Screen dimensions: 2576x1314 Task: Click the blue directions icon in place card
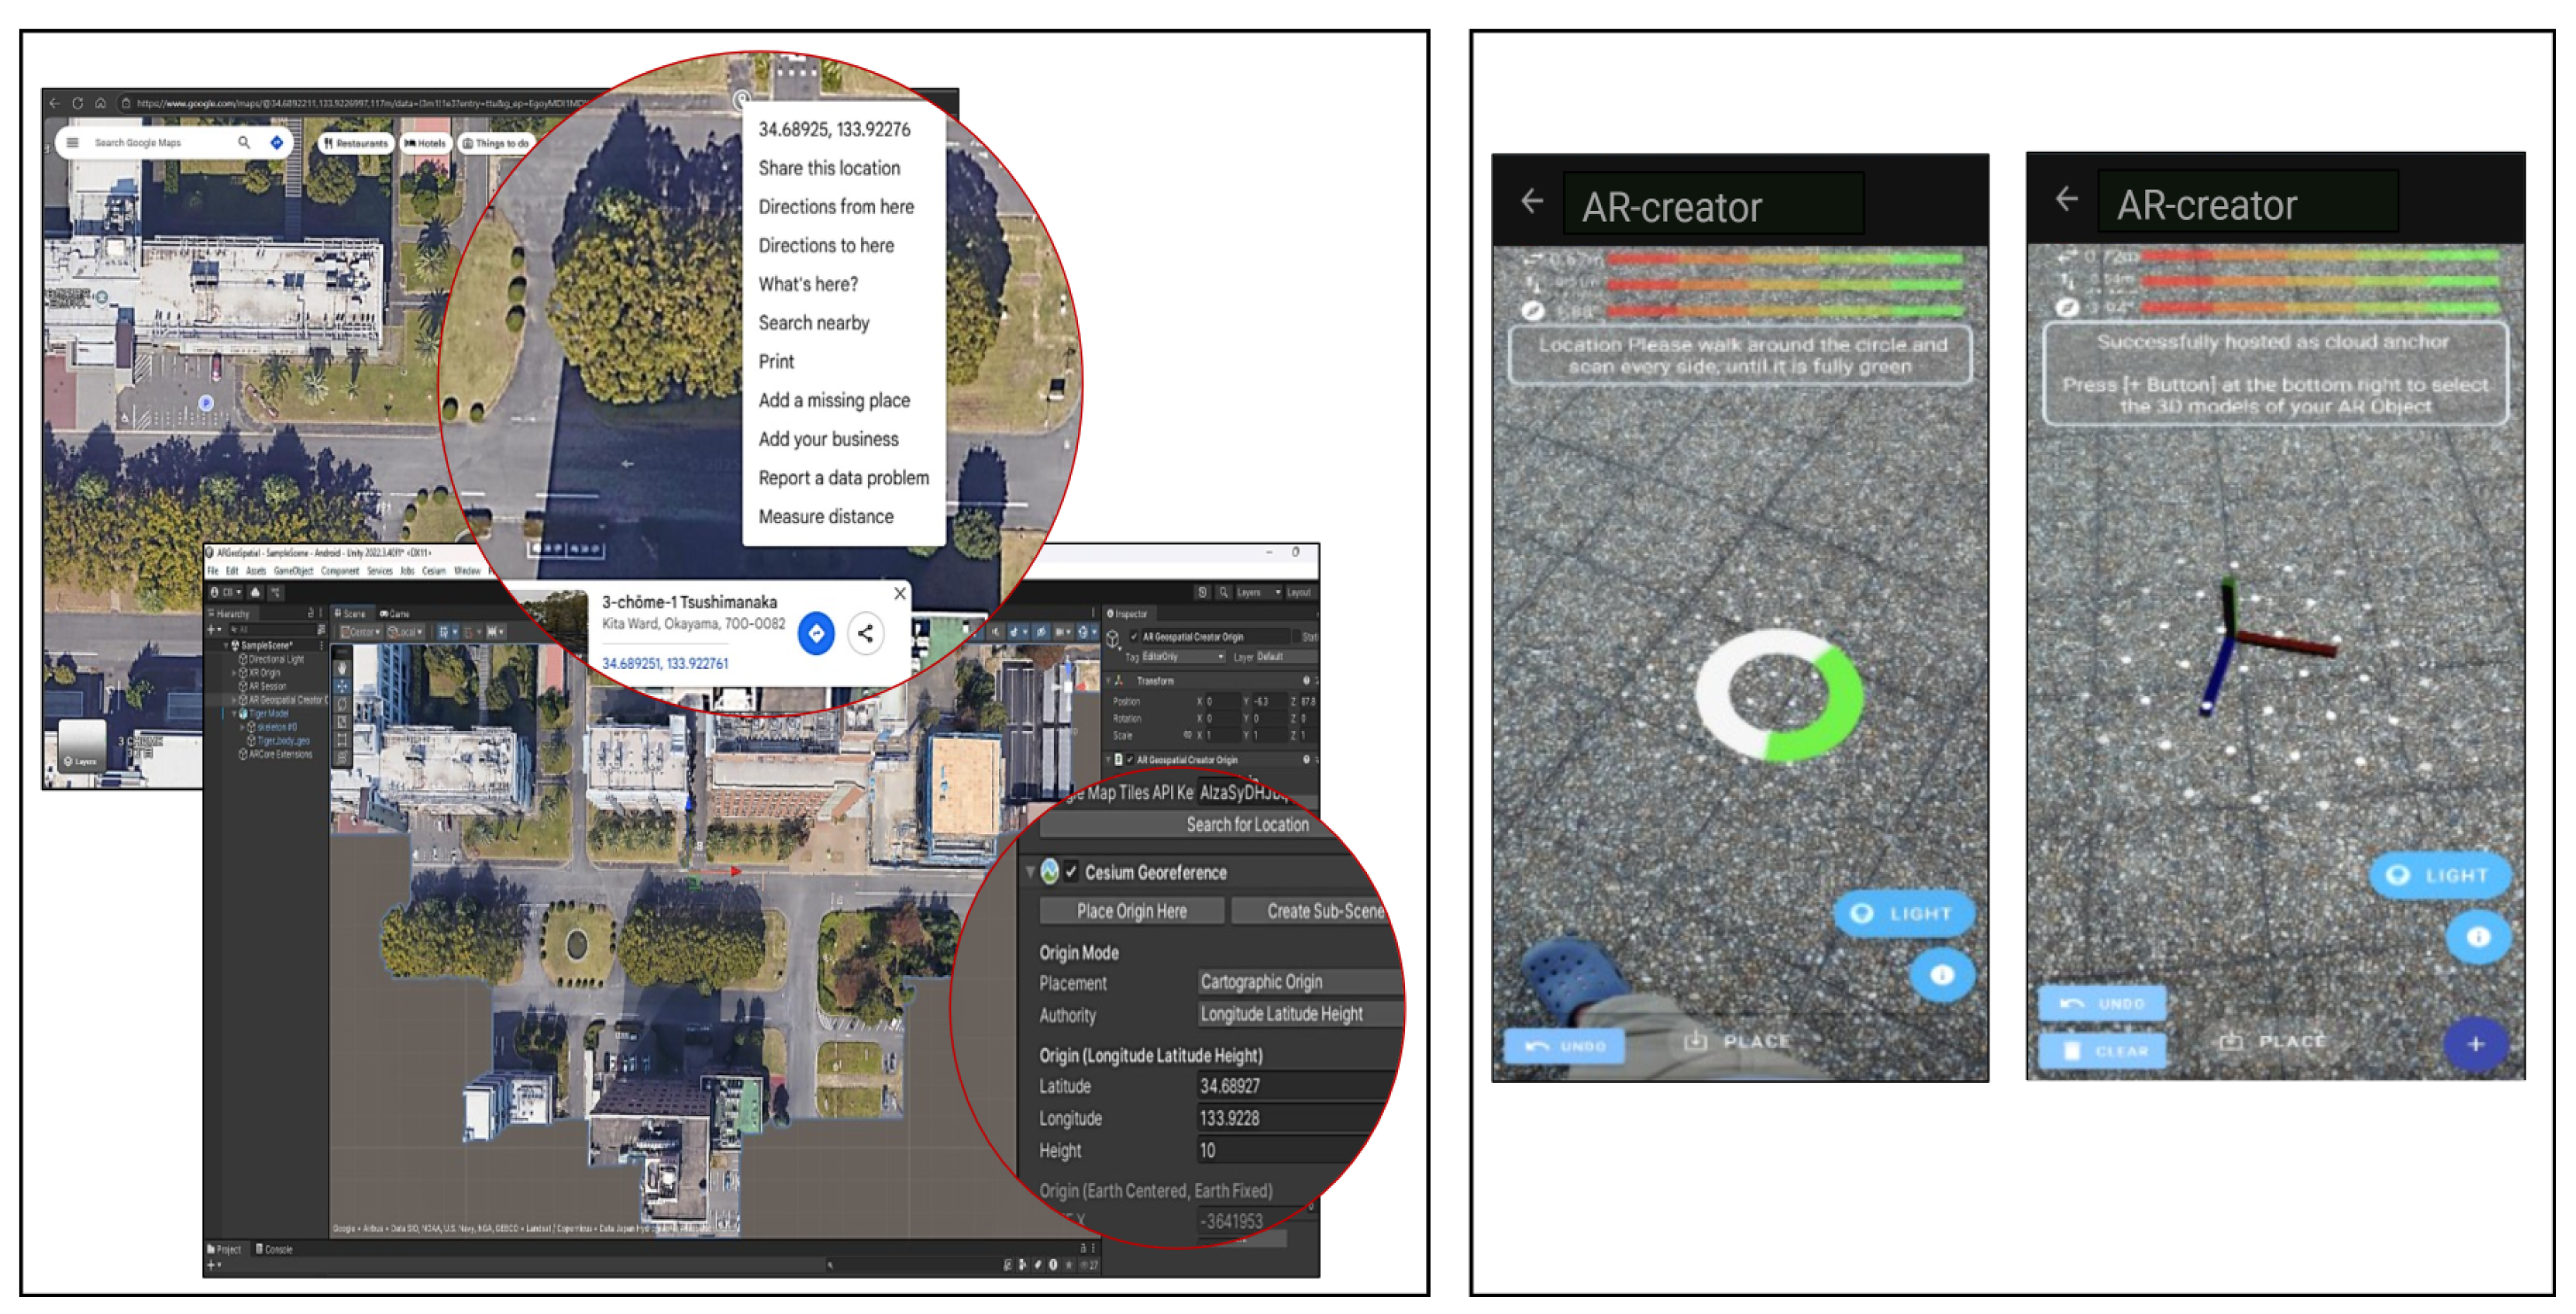[816, 633]
